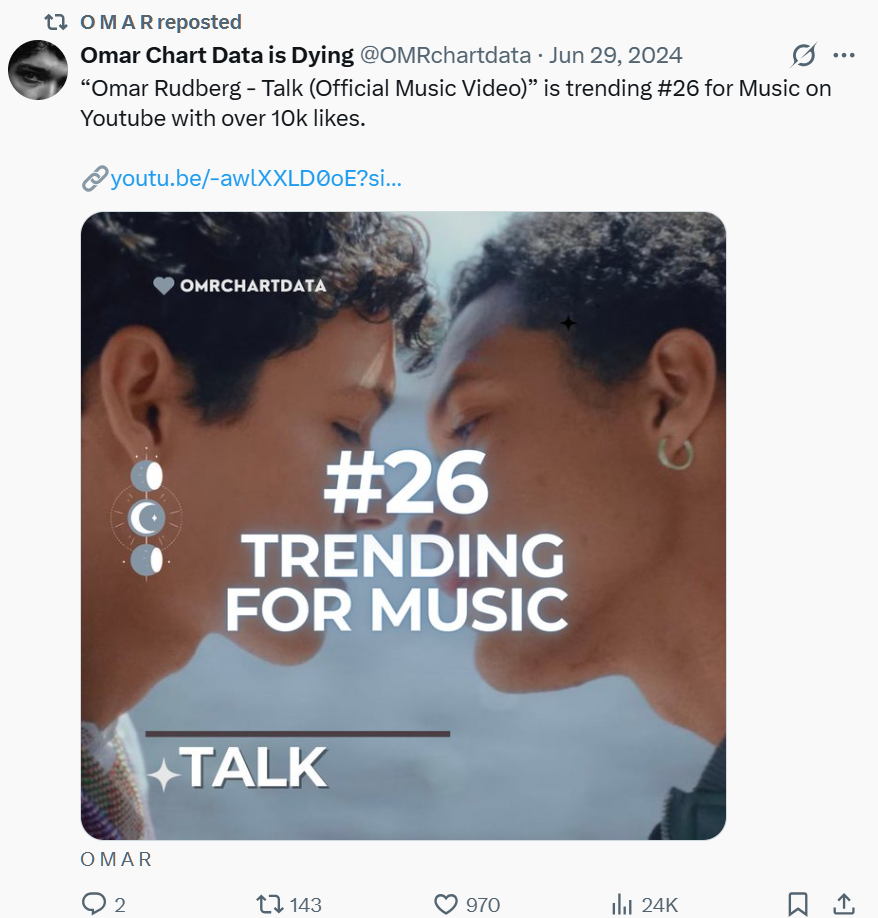This screenshot has height=918, width=878.
Task: Click the share post icon
Action: click(x=843, y=904)
